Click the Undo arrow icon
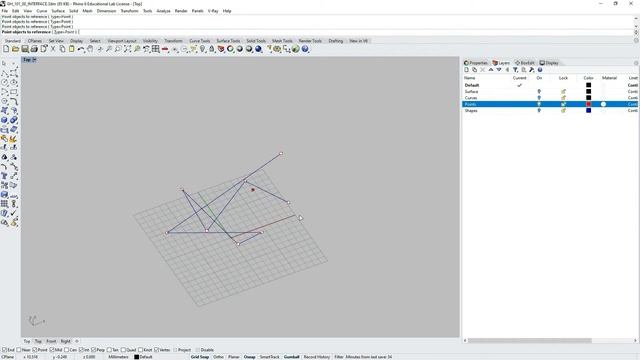This screenshot has width=640, height=360. click(x=81, y=49)
